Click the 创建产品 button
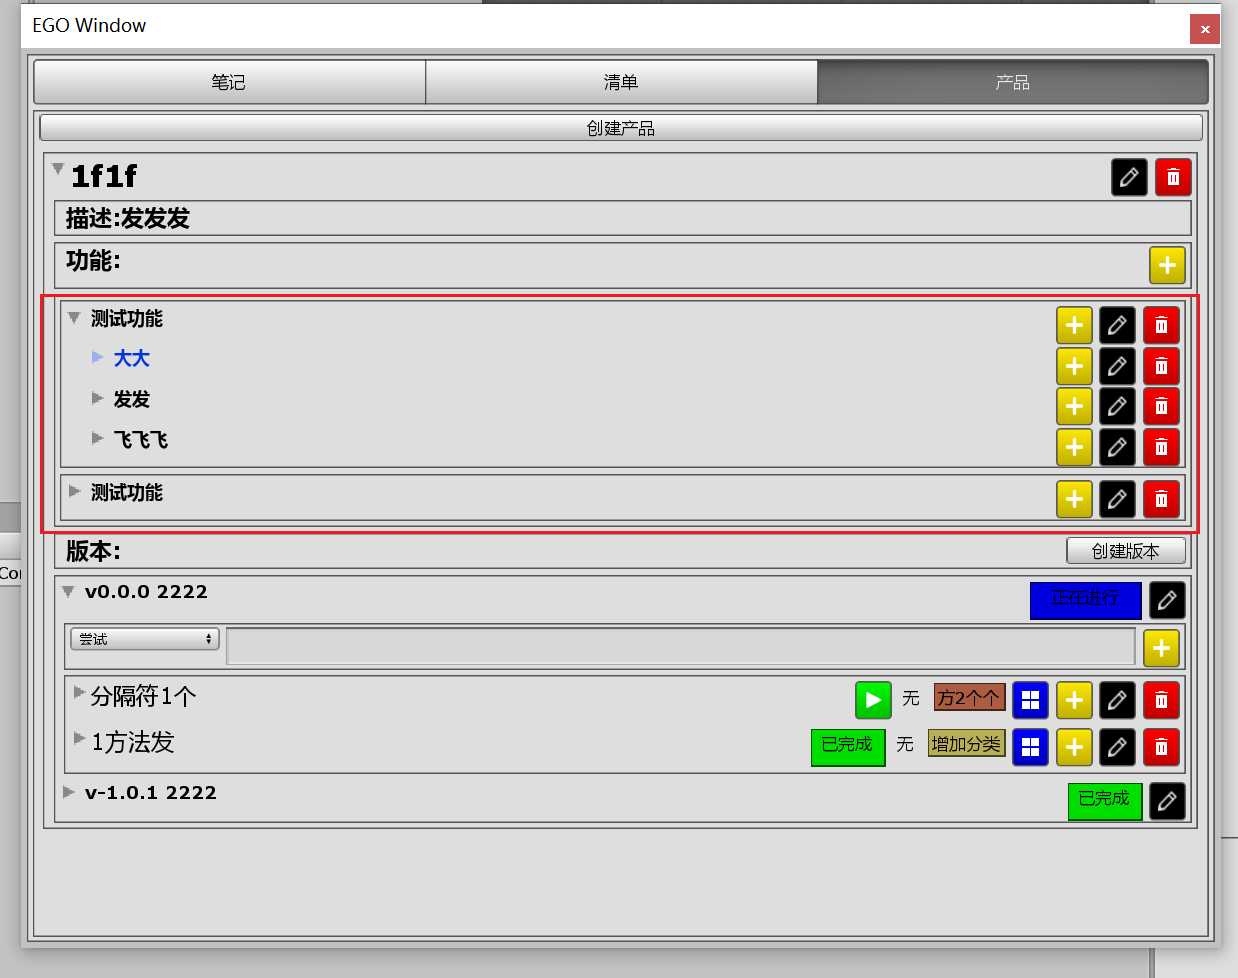The width and height of the screenshot is (1238, 978). [x=620, y=128]
